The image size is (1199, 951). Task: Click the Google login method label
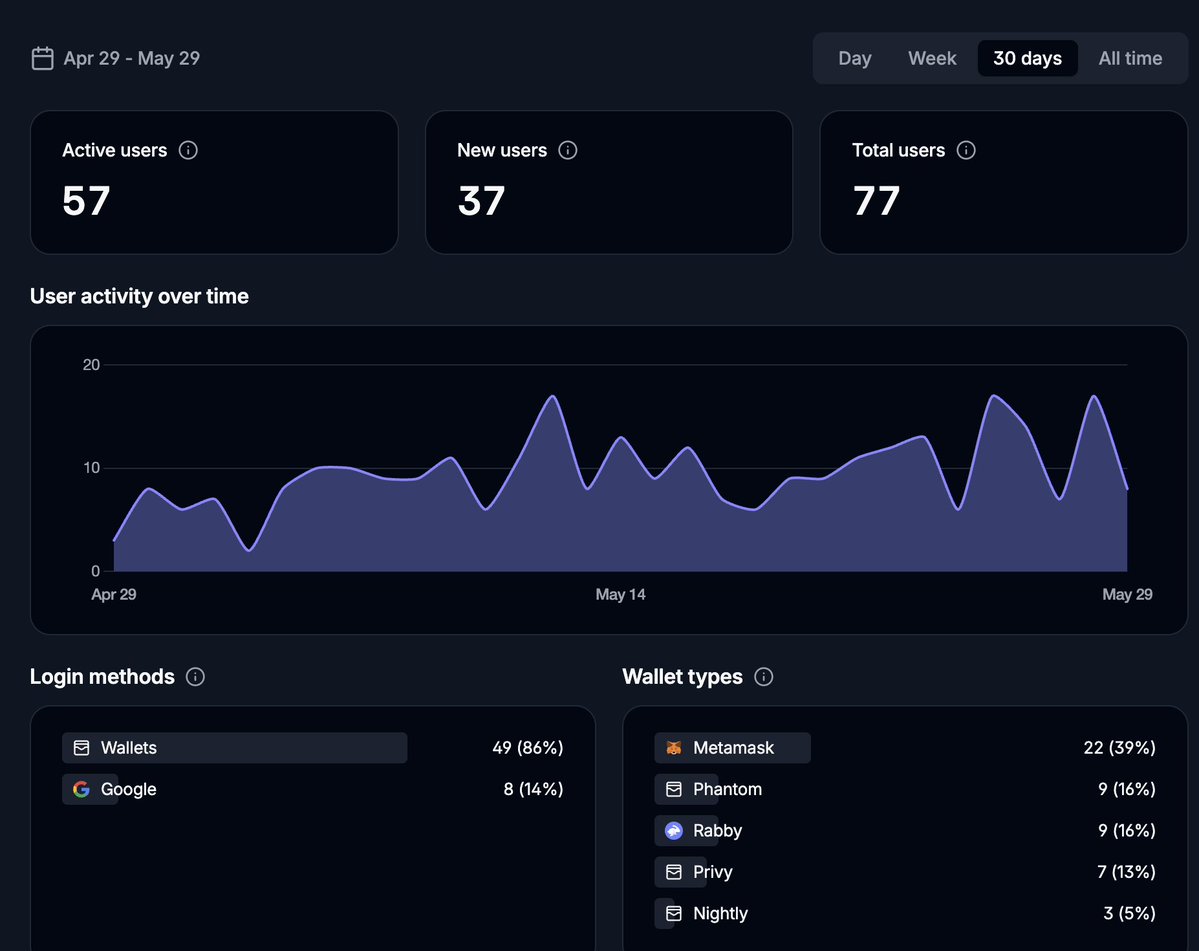128,789
